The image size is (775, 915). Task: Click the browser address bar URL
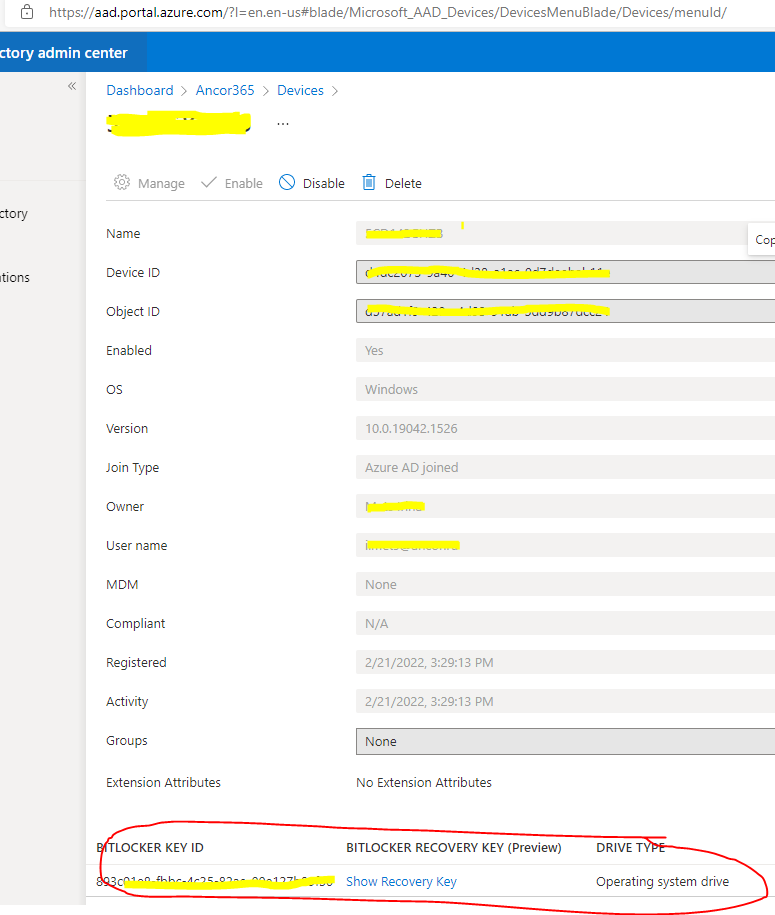[x=388, y=12]
